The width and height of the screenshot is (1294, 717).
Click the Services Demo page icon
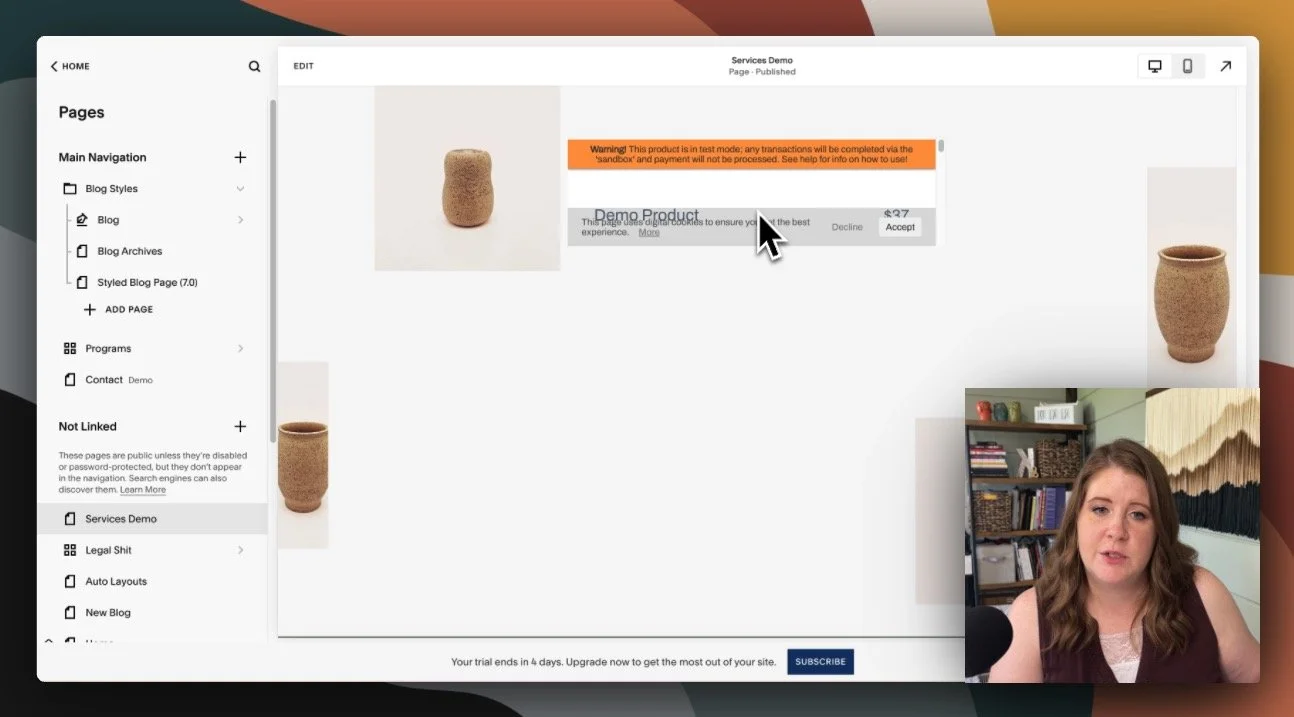(70, 519)
